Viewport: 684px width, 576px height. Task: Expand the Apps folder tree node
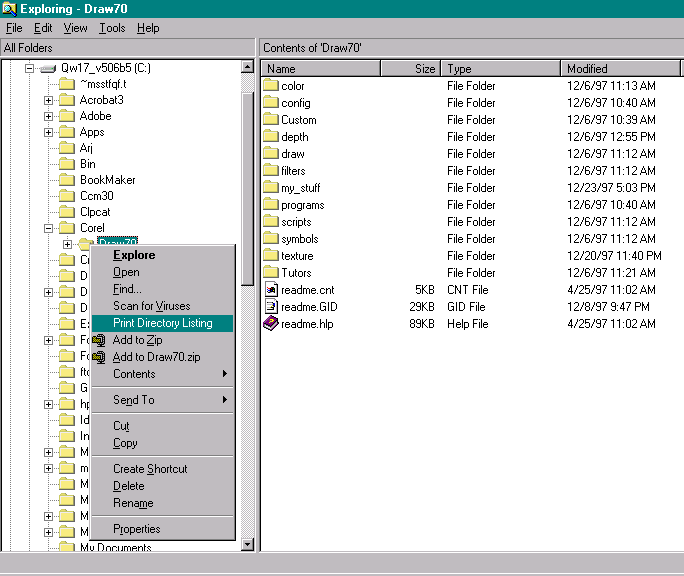coord(48,132)
